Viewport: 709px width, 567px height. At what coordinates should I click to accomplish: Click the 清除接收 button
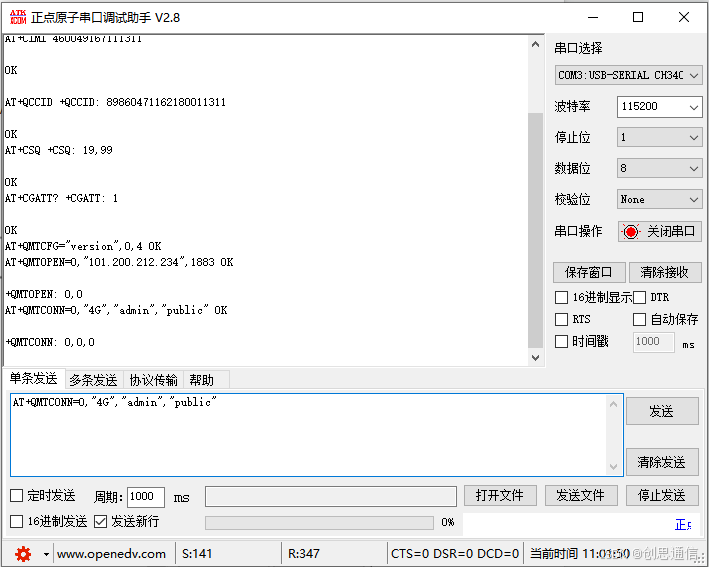665,272
